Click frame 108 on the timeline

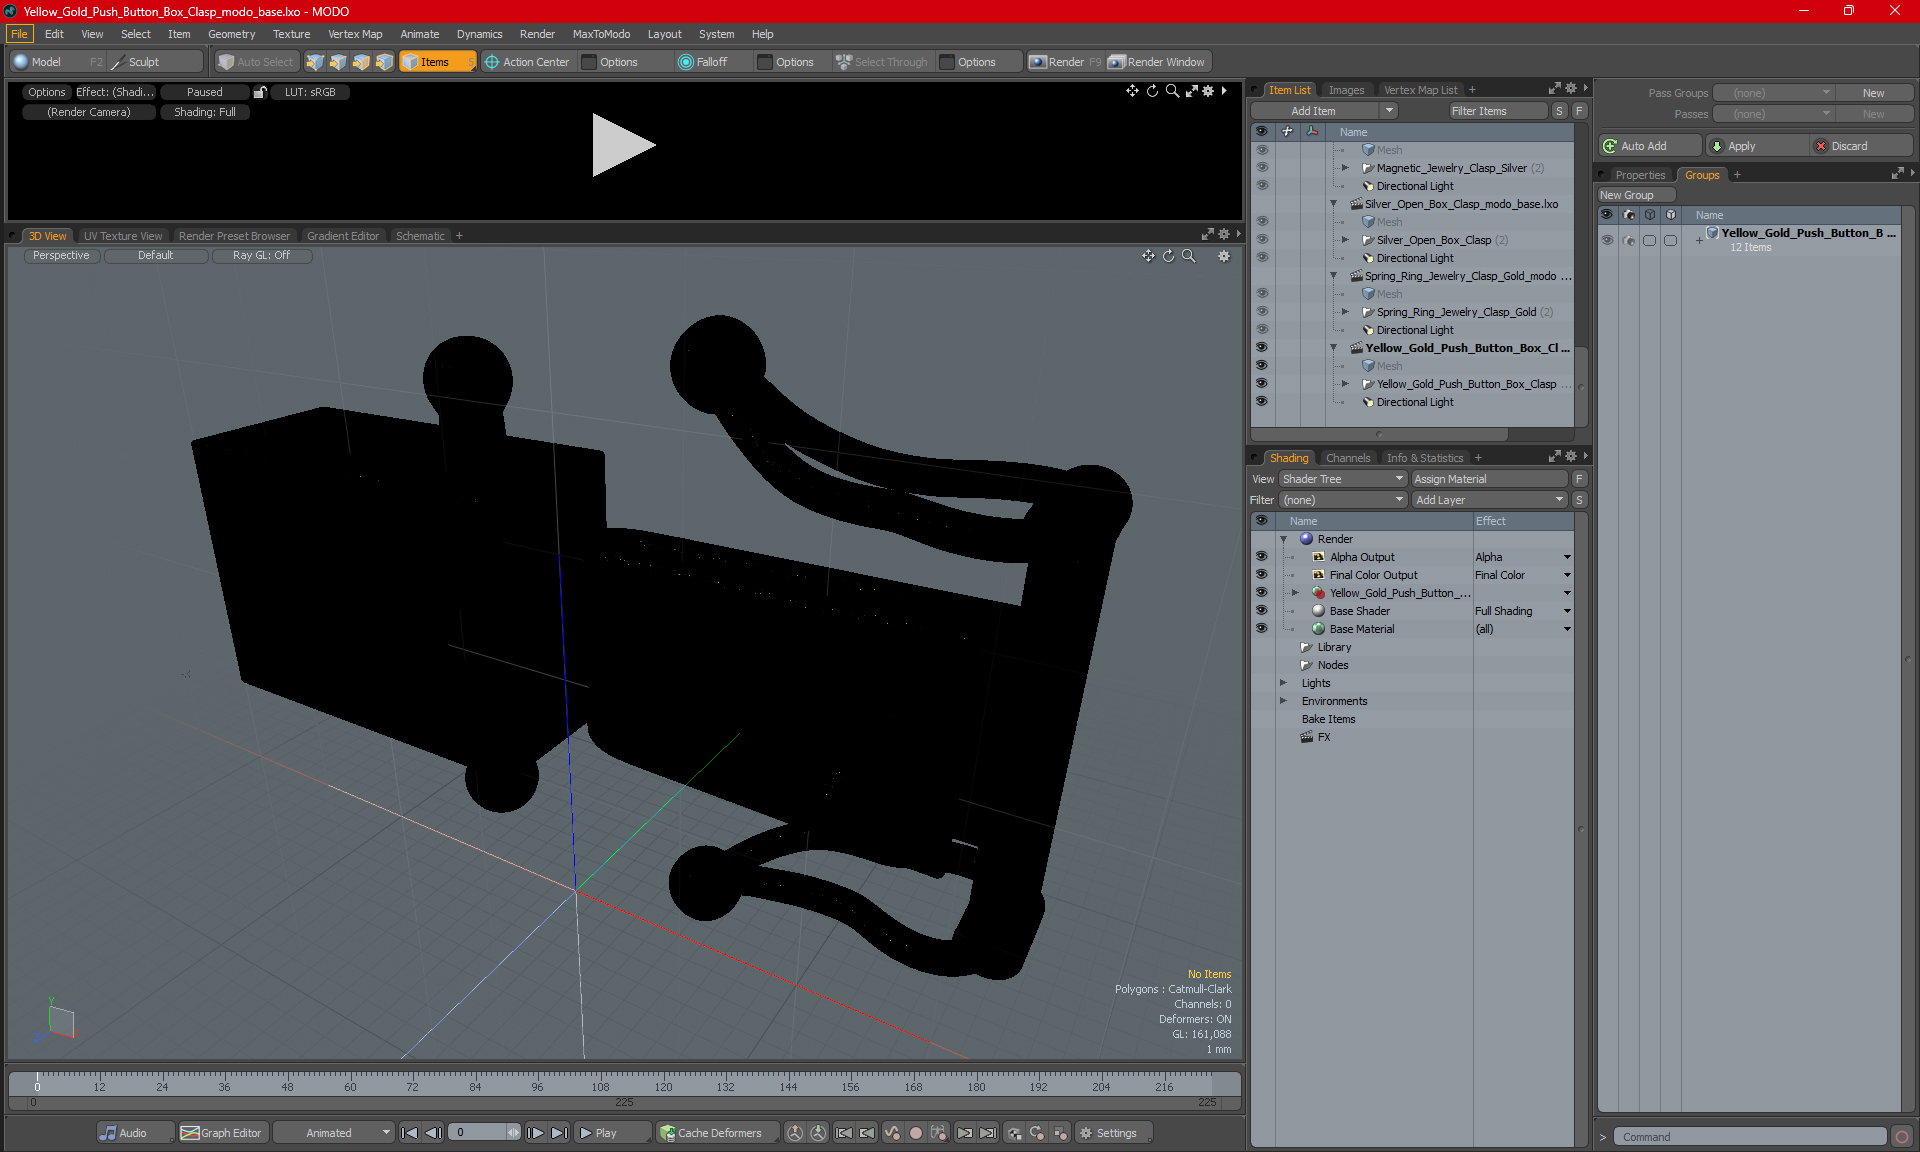pyautogui.click(x=600, y=1086)
